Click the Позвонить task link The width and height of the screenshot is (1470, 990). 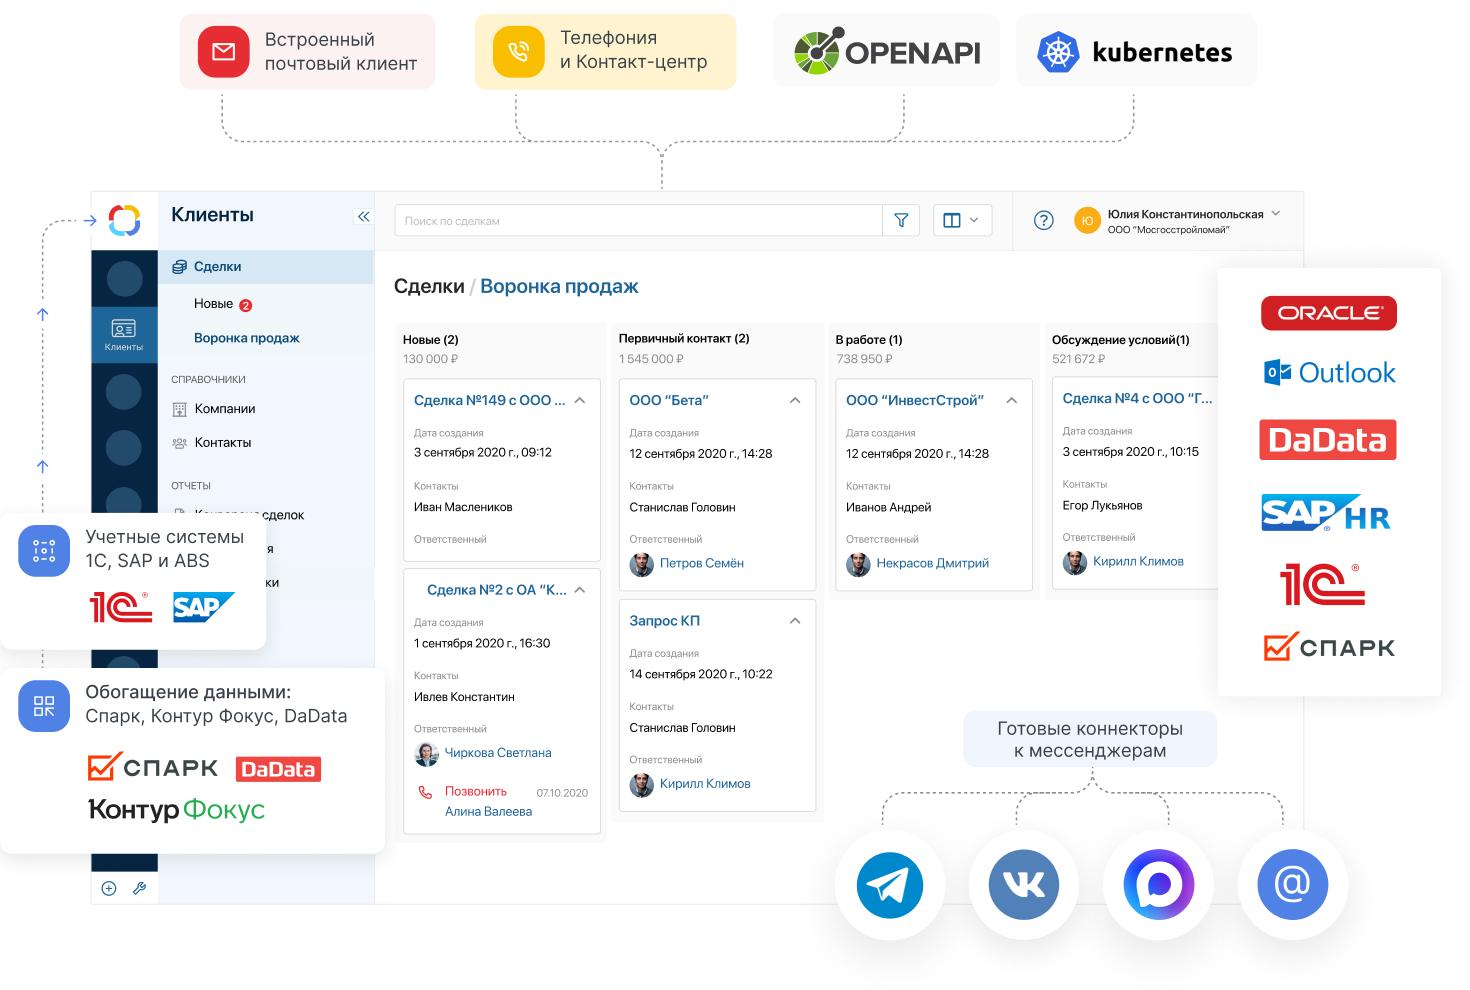point(476,792)
